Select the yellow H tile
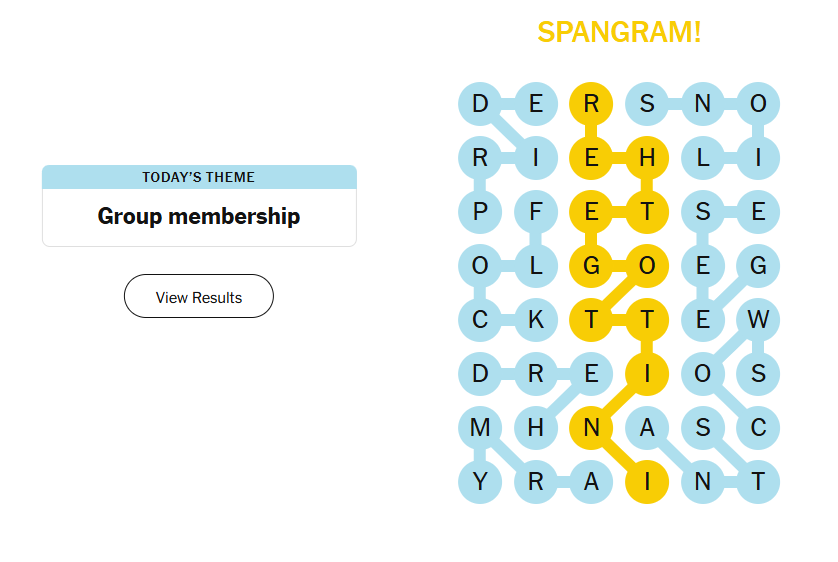Screen dimensions: 838x562 point(647,157)
